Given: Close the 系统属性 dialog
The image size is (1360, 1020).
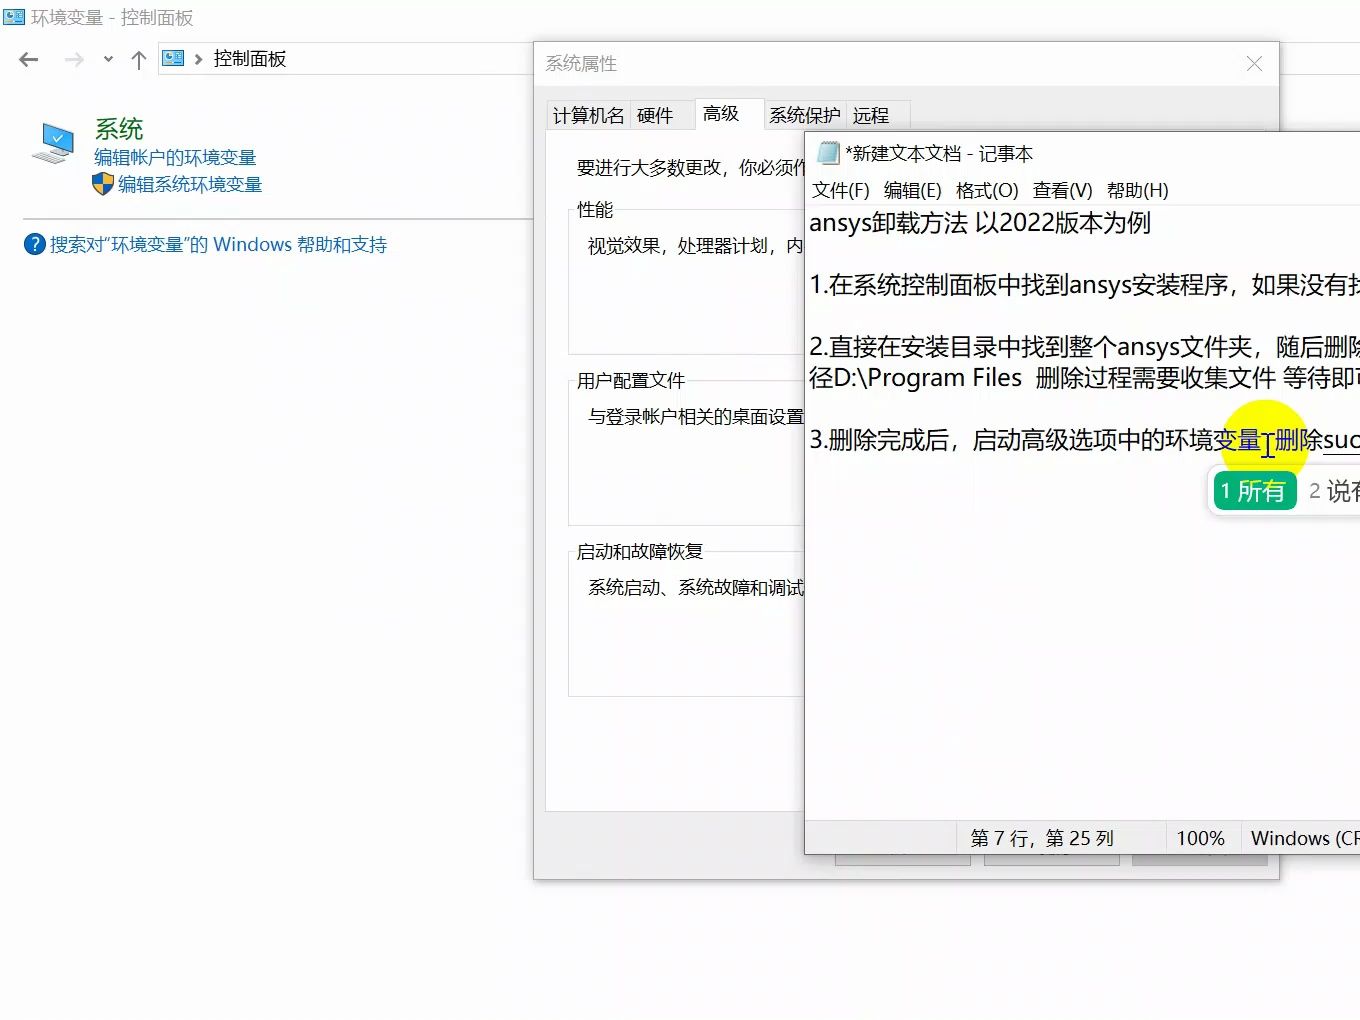Looking at the screenshot, I should 1254,64.
